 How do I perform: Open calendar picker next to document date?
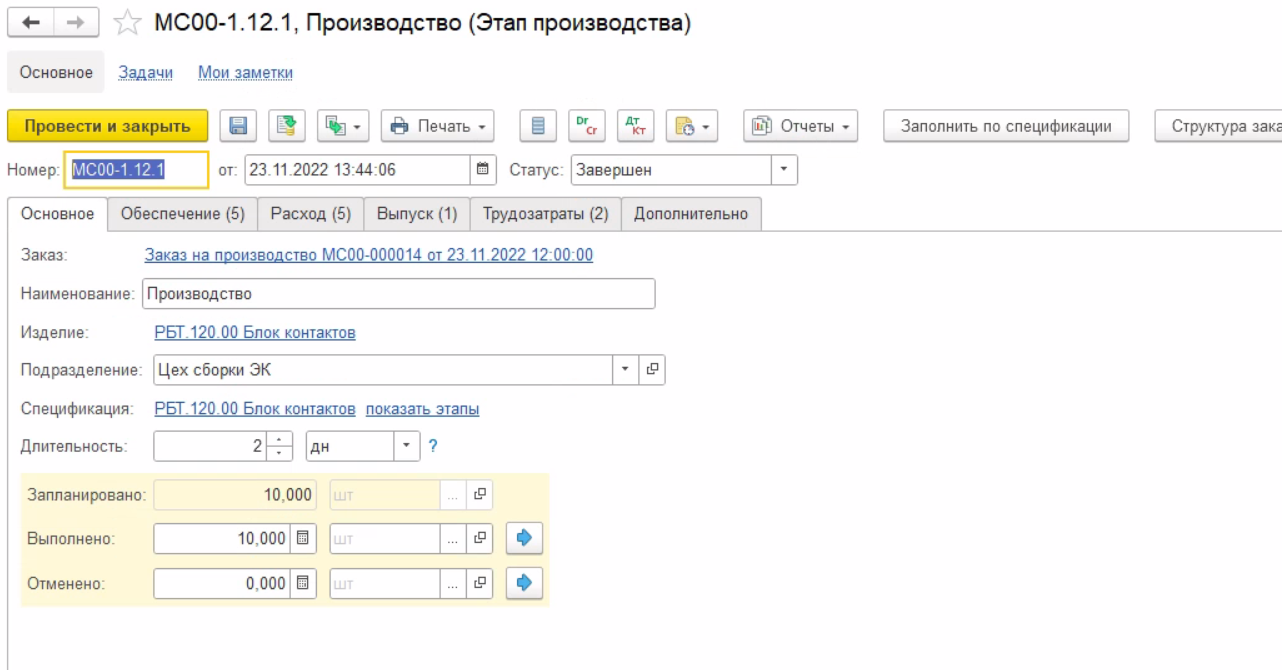483,170
